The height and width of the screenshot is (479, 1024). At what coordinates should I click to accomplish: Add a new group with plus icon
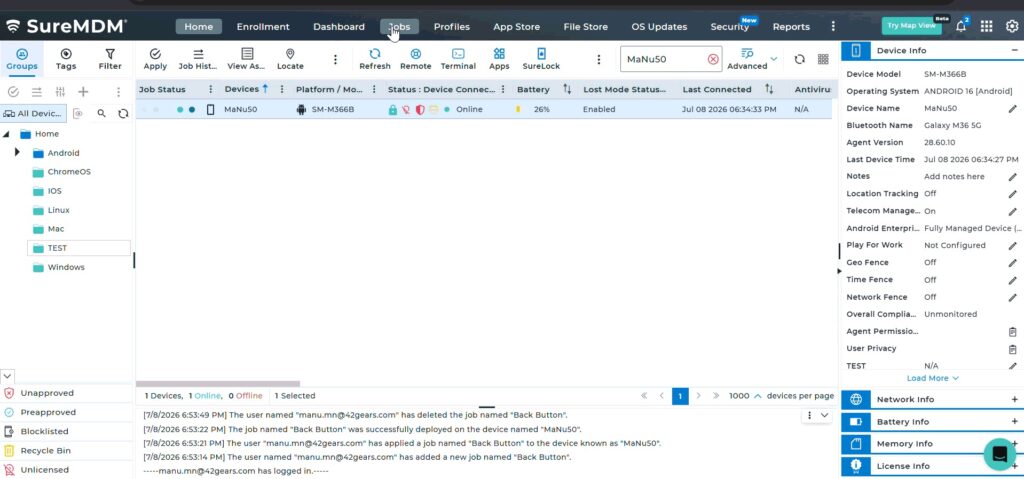click(83, 92)
